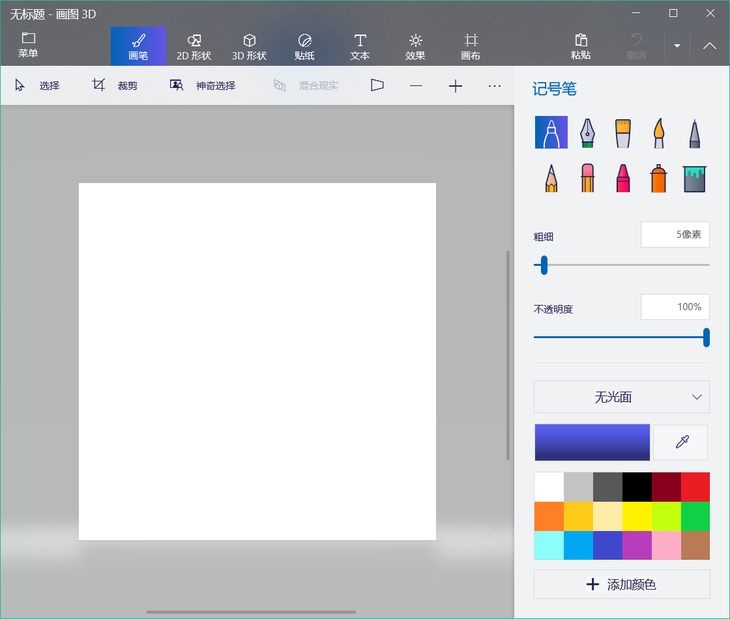The width and height of the screenshot is (730, 619).
Task: Click the 粗细 thickness value field
Action: [x=675, y=235]
